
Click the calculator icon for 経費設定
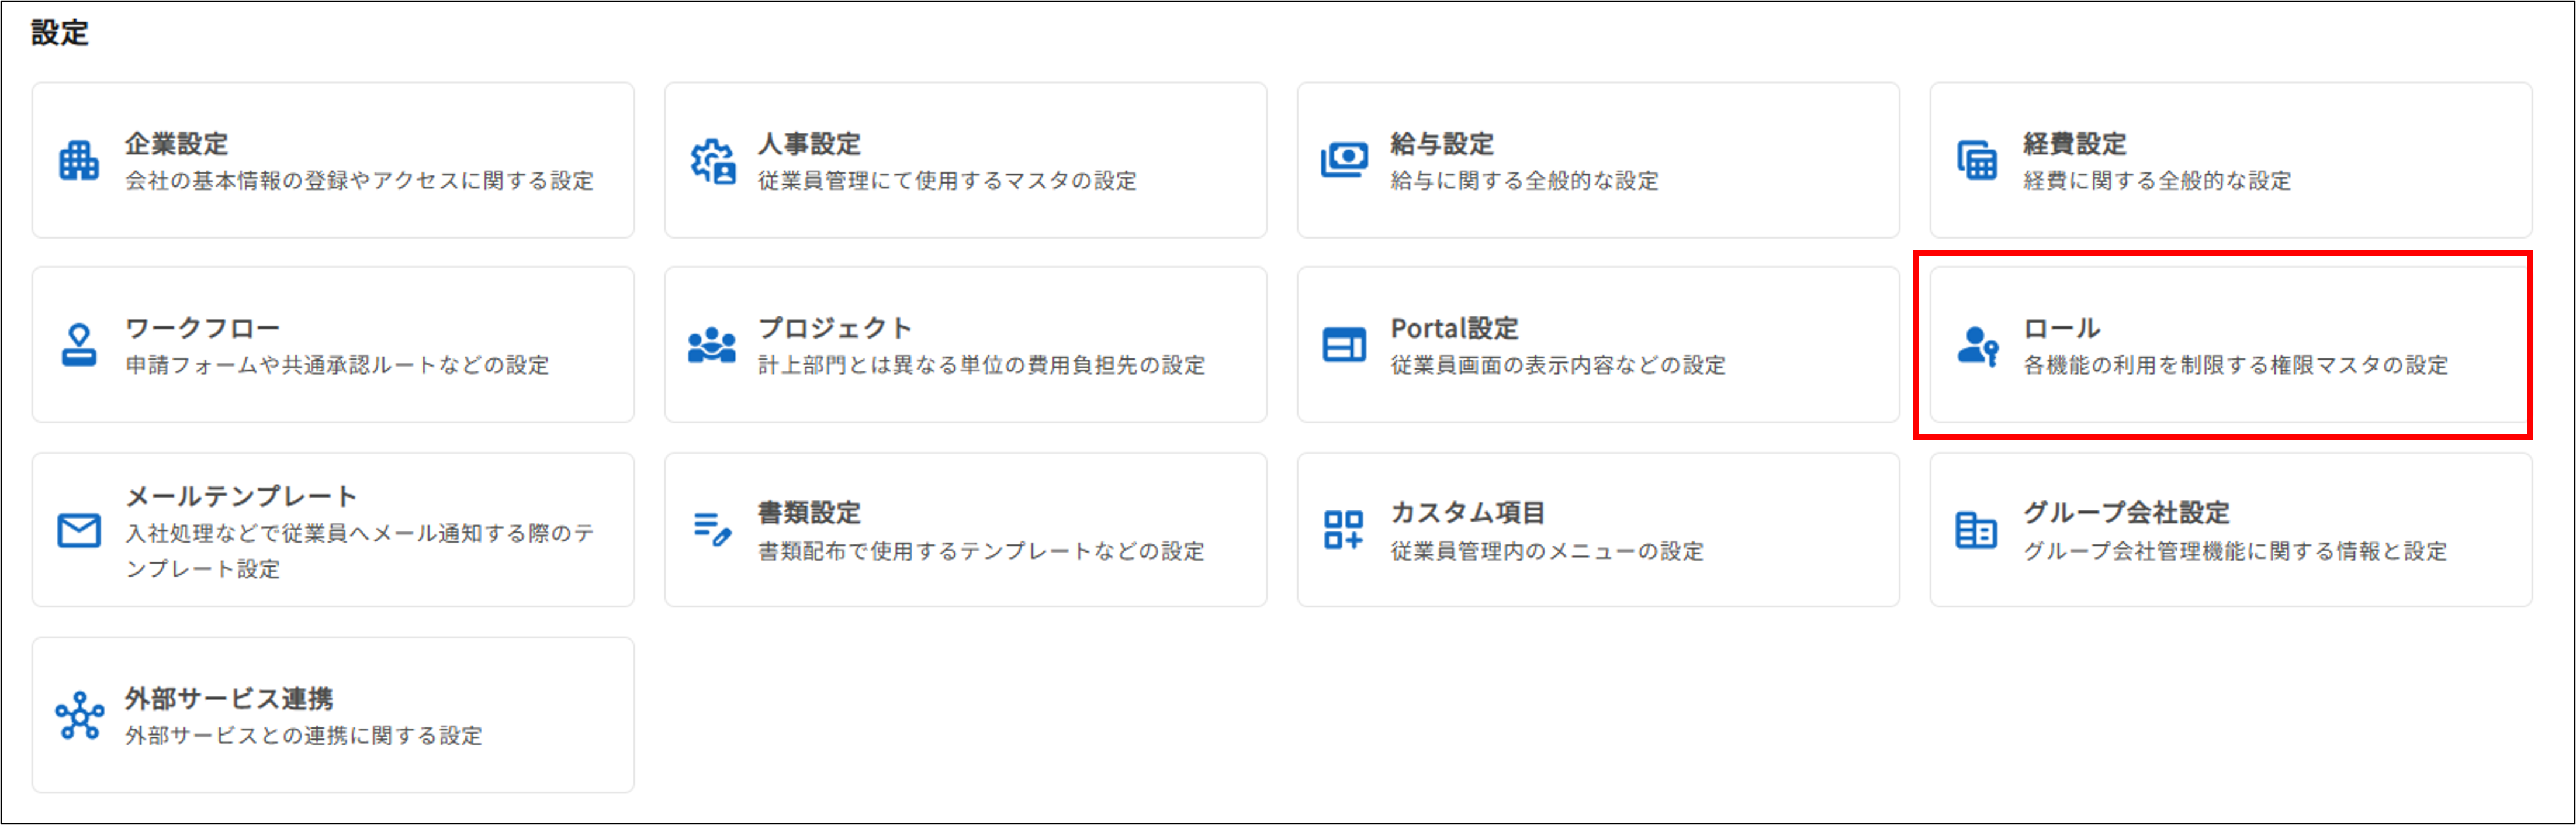1977,161
